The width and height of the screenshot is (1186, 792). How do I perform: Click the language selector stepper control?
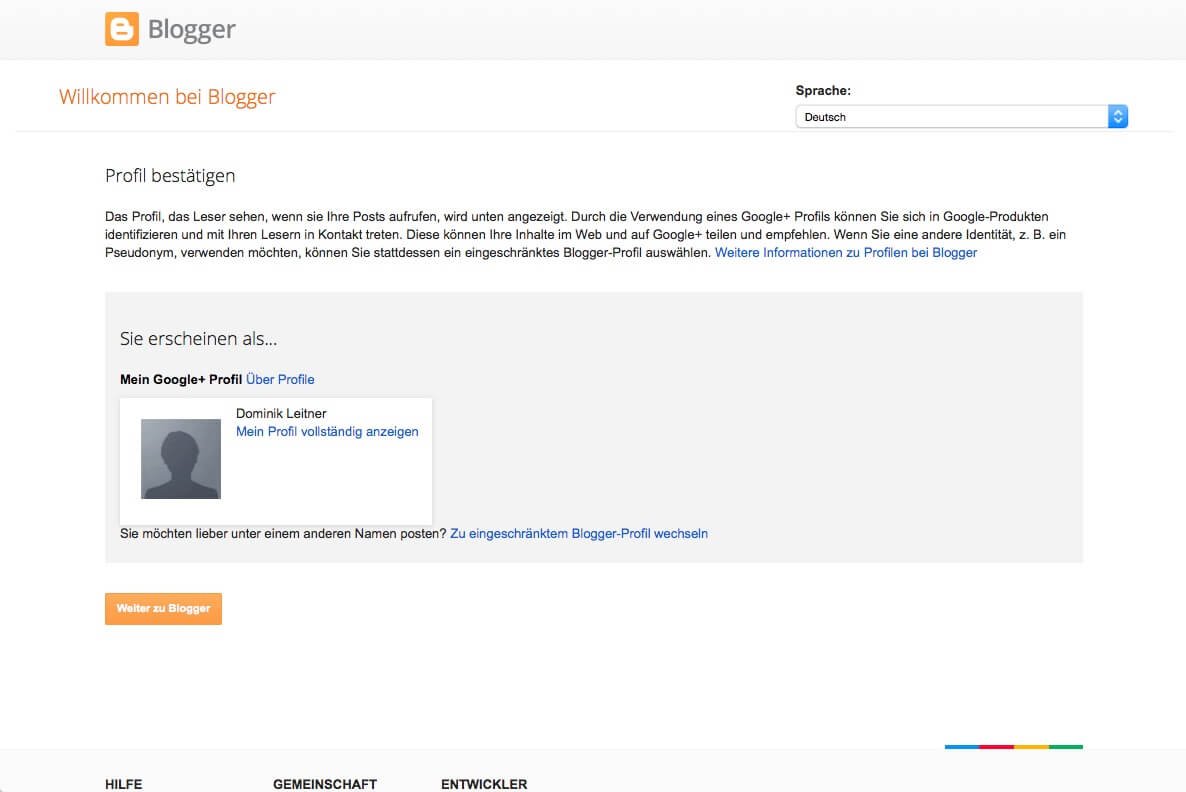[x=1117, y=116]
